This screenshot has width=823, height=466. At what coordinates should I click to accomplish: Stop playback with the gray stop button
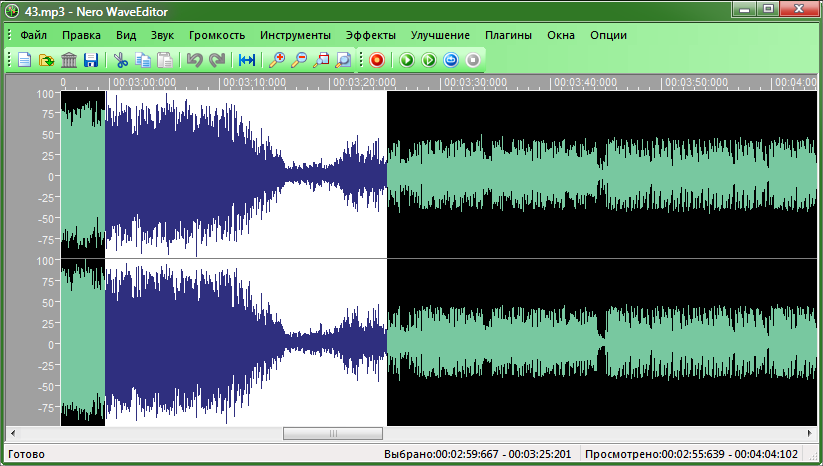[x=473, y=60]
